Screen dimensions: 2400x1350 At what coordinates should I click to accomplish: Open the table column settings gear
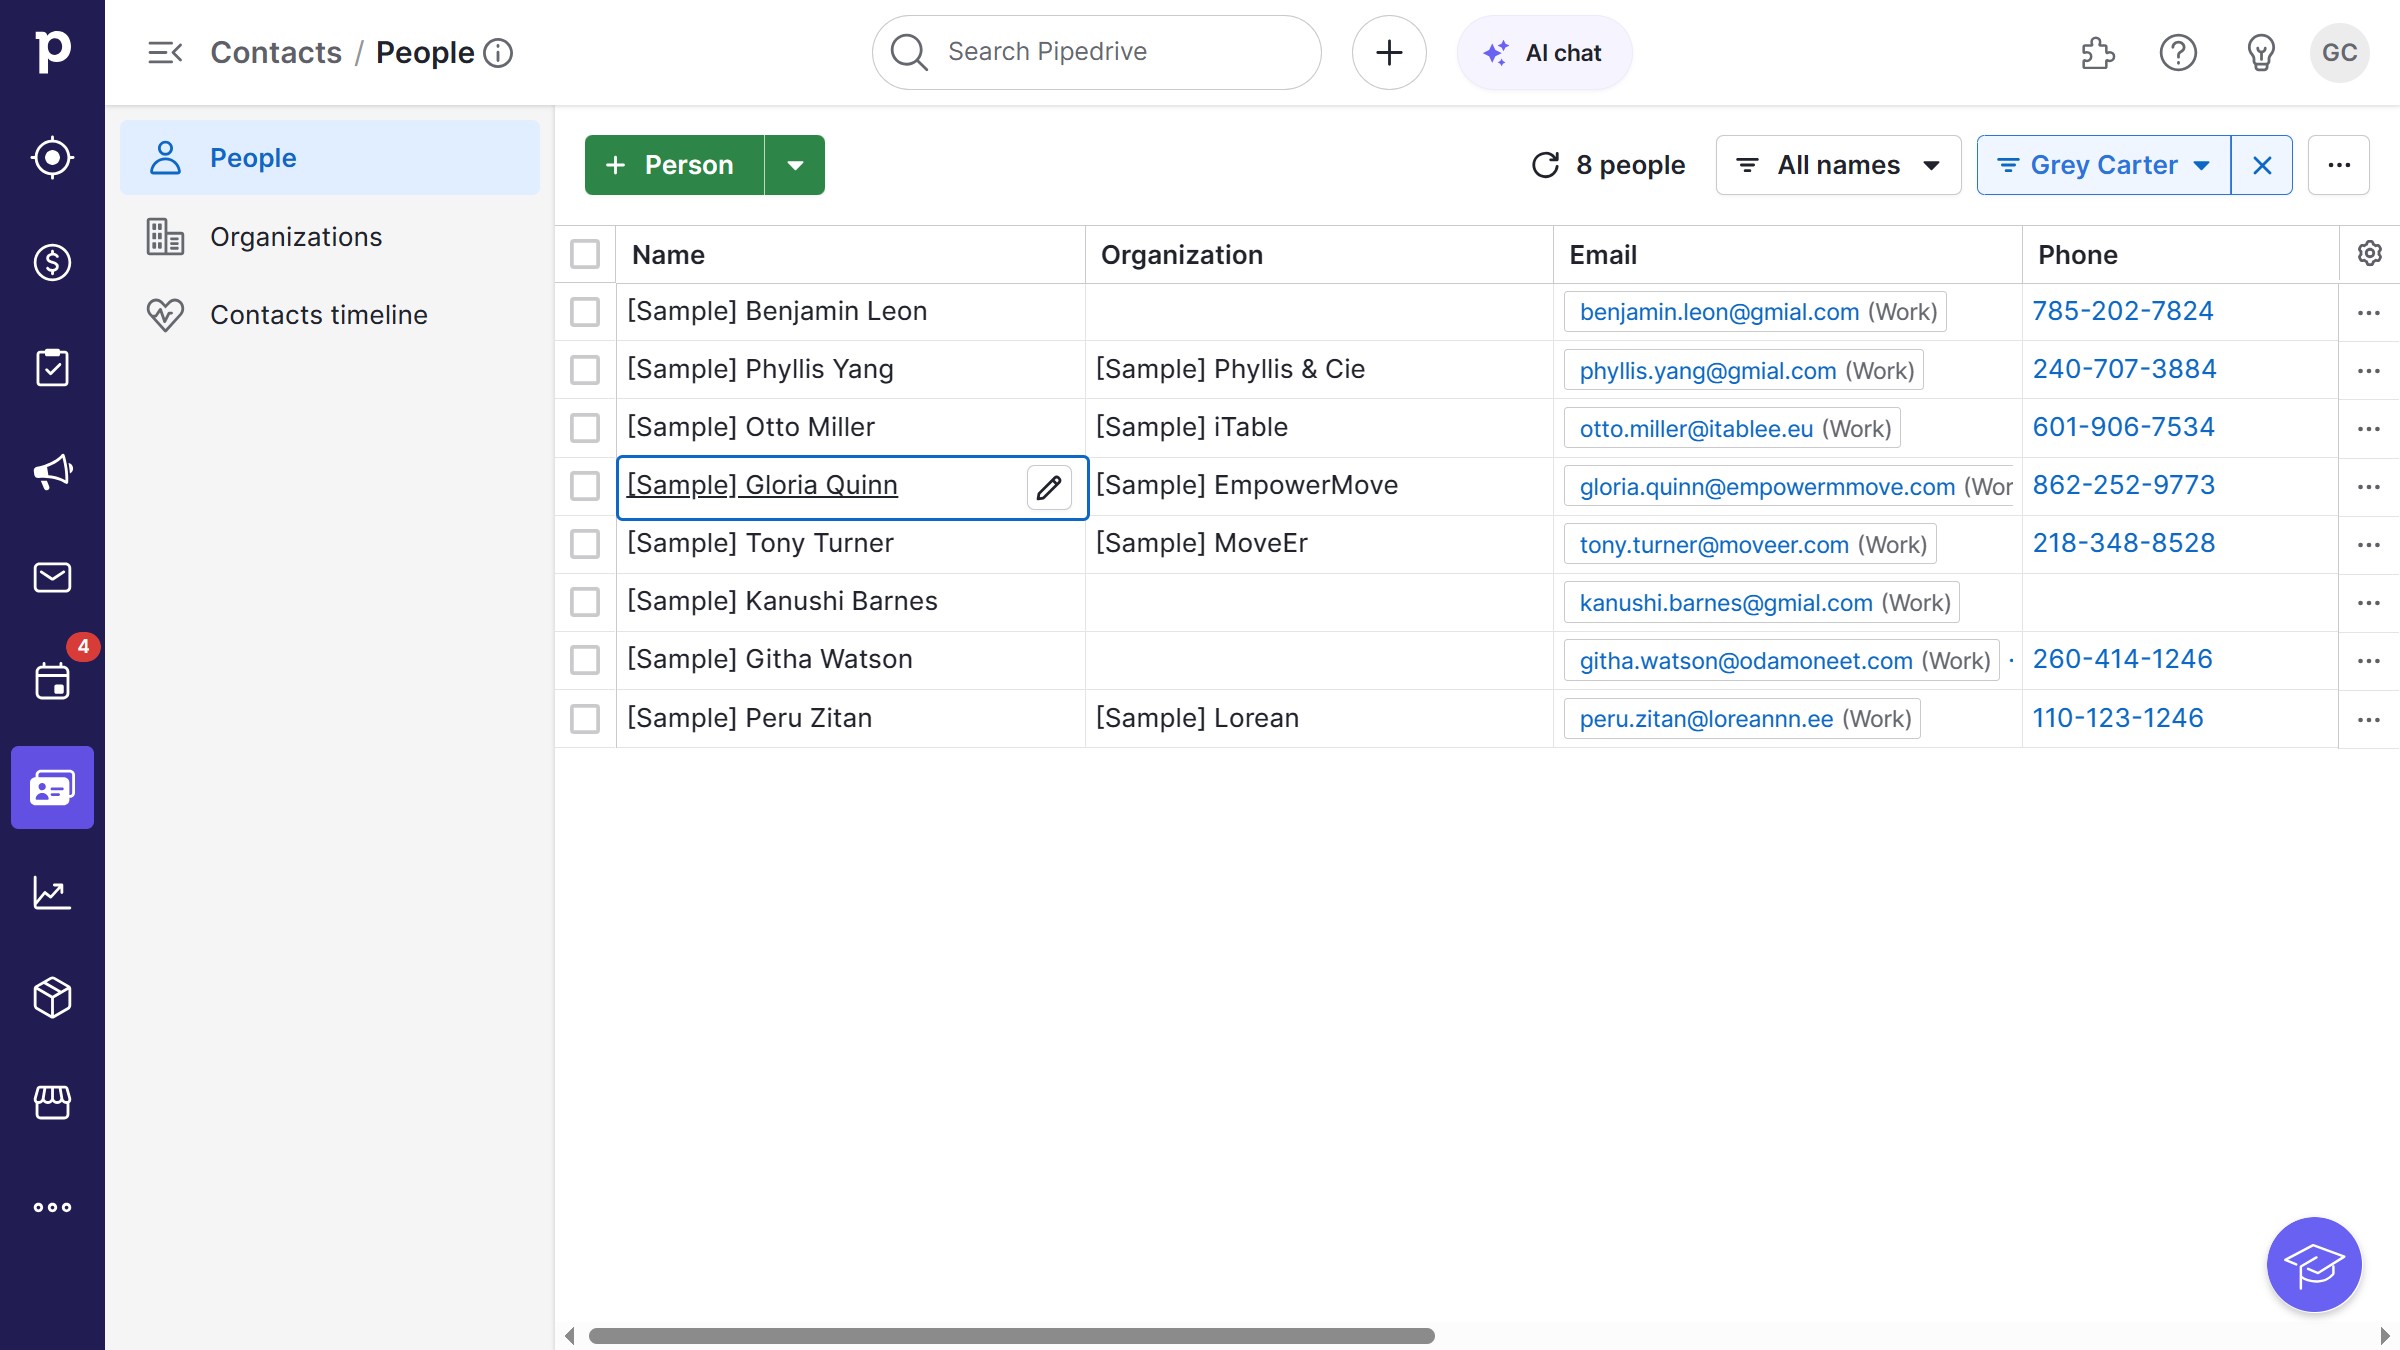click(2369, 254)
